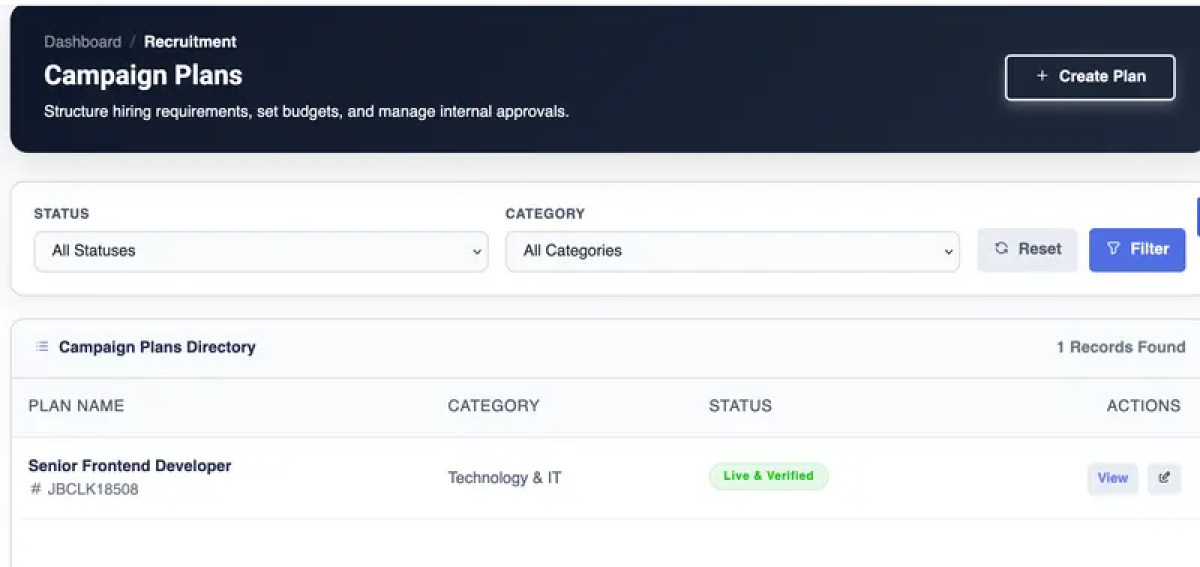Open the All Statuses dropdown
The width and height of the screenshot is (1200, 567).
click(x=261, y=251)
